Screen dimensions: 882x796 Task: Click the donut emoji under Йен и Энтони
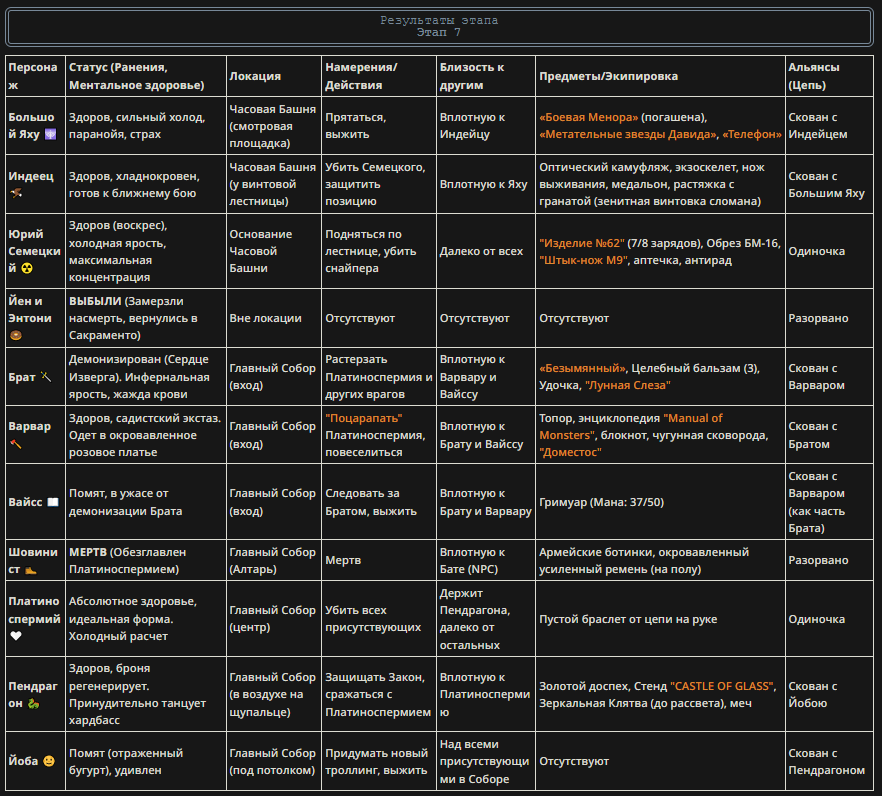click(x=16, y=335)
